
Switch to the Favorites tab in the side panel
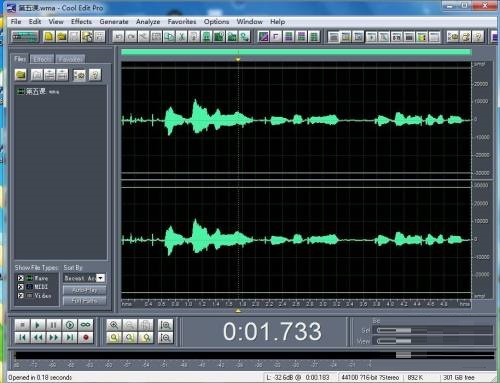tap(70, 59)
